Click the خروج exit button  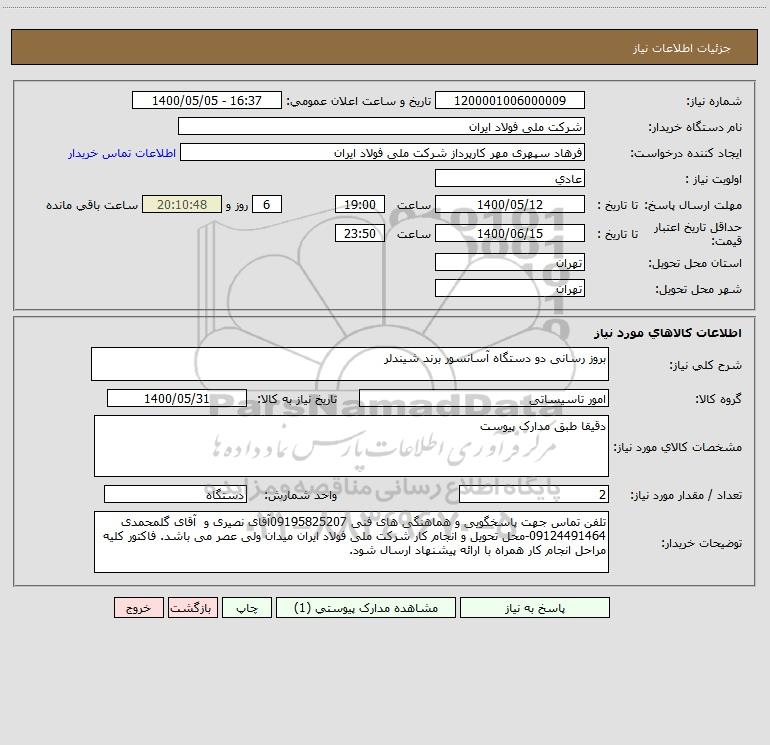pos(138,608)
